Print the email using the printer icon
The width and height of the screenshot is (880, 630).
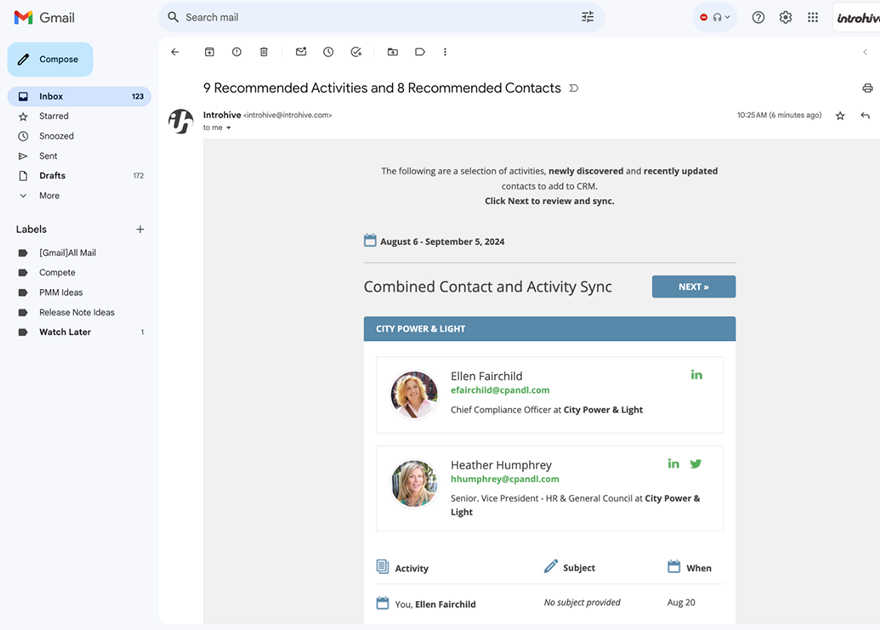pyautogui.click(x=867, y=88)
